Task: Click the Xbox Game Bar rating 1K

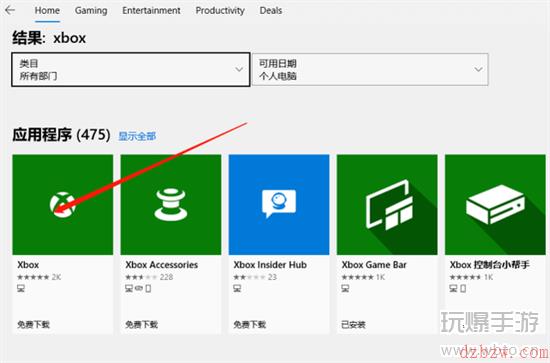Action: [x=363, y=277]
